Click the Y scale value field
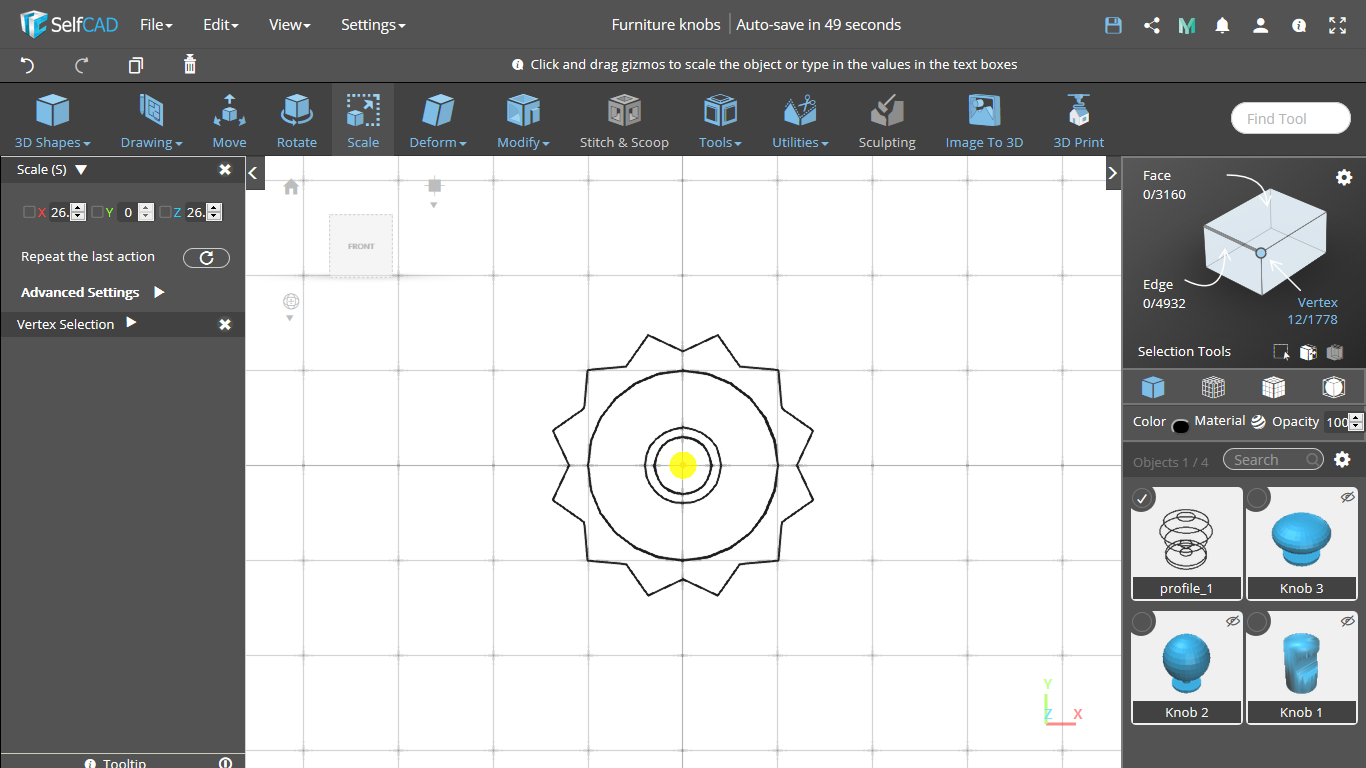The height and width of the screenshot is (768, 1366). pos(128,212)
